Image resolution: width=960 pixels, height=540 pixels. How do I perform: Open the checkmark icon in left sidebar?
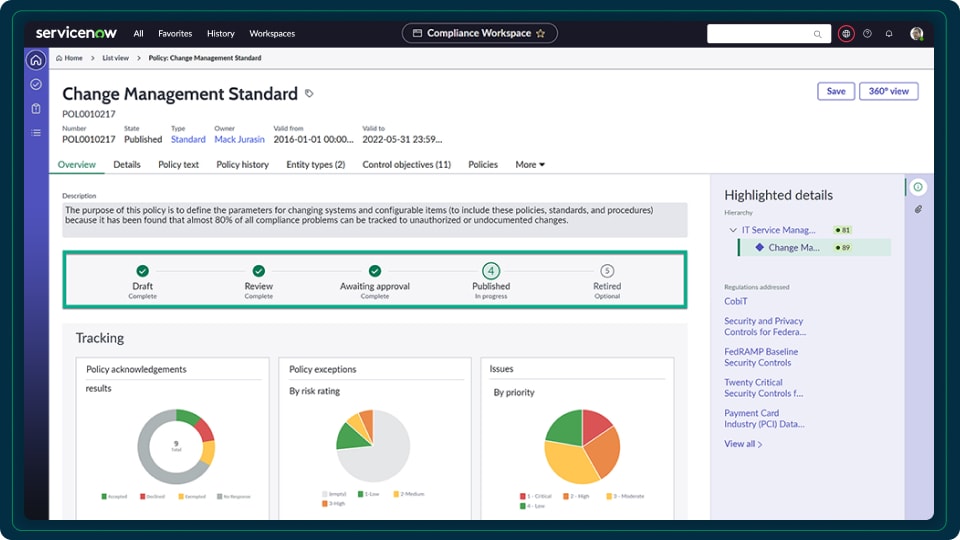(x=36, y=85)
